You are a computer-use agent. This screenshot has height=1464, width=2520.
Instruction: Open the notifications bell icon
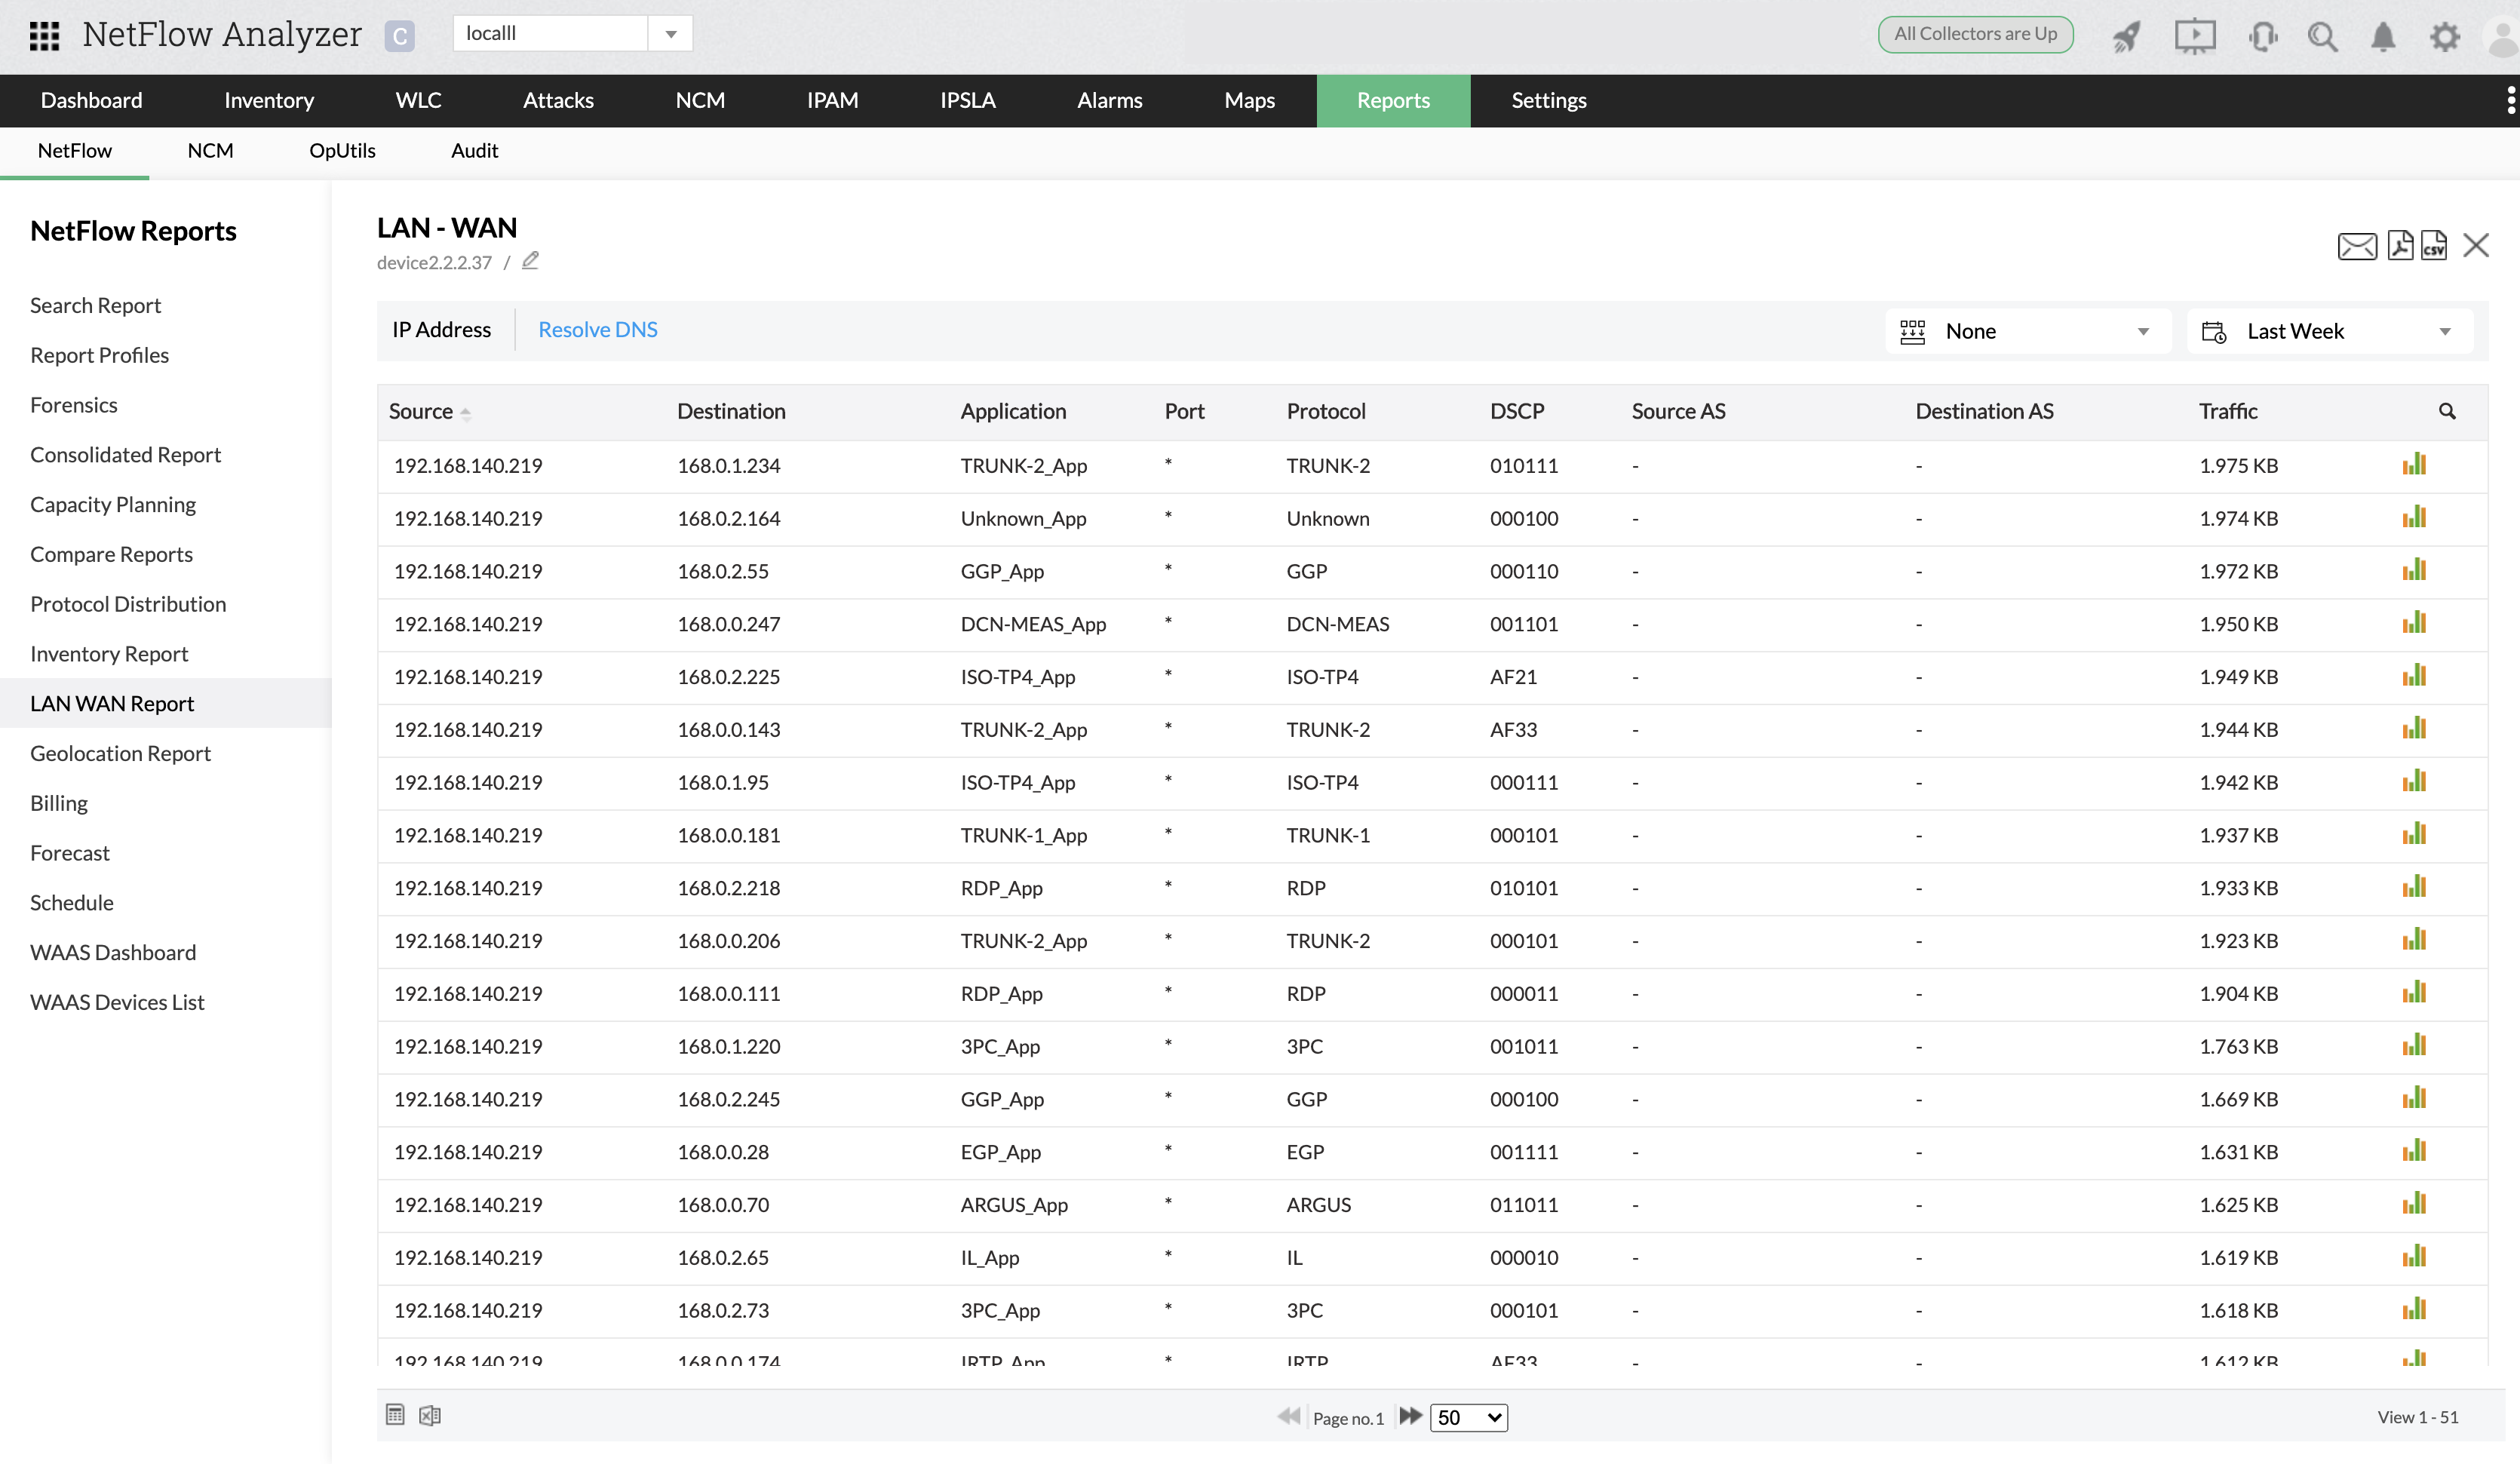pyautogui.click(x=2383, y=37)
